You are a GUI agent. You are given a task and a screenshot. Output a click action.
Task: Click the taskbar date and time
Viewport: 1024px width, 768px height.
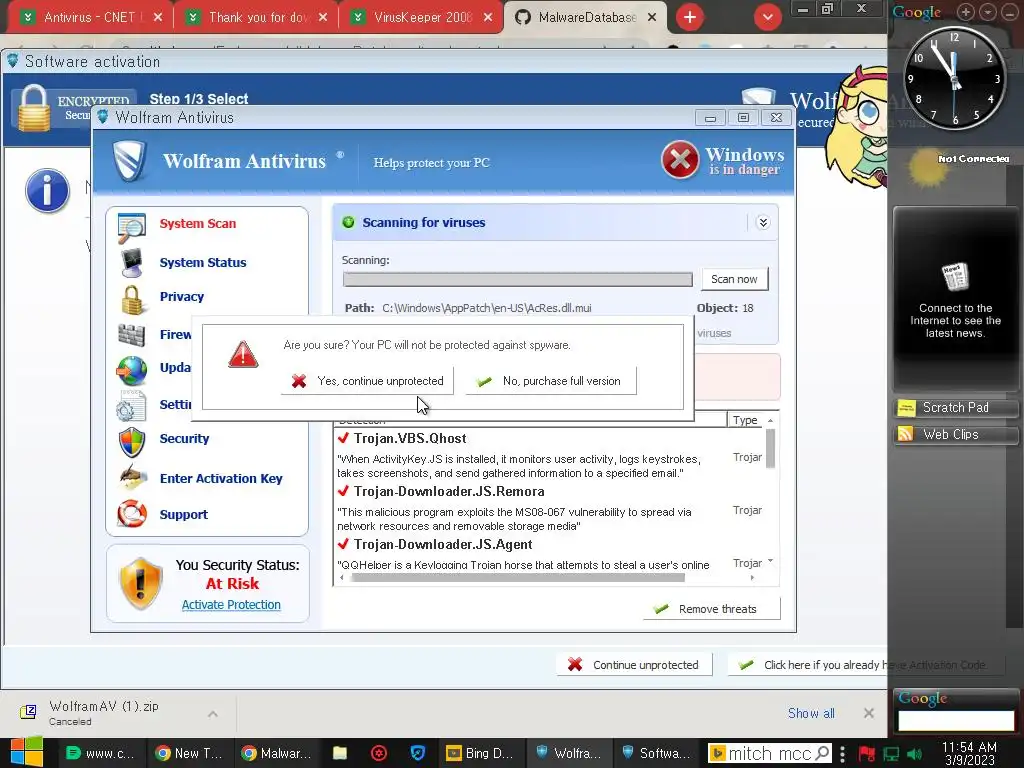tap(970, 753)
